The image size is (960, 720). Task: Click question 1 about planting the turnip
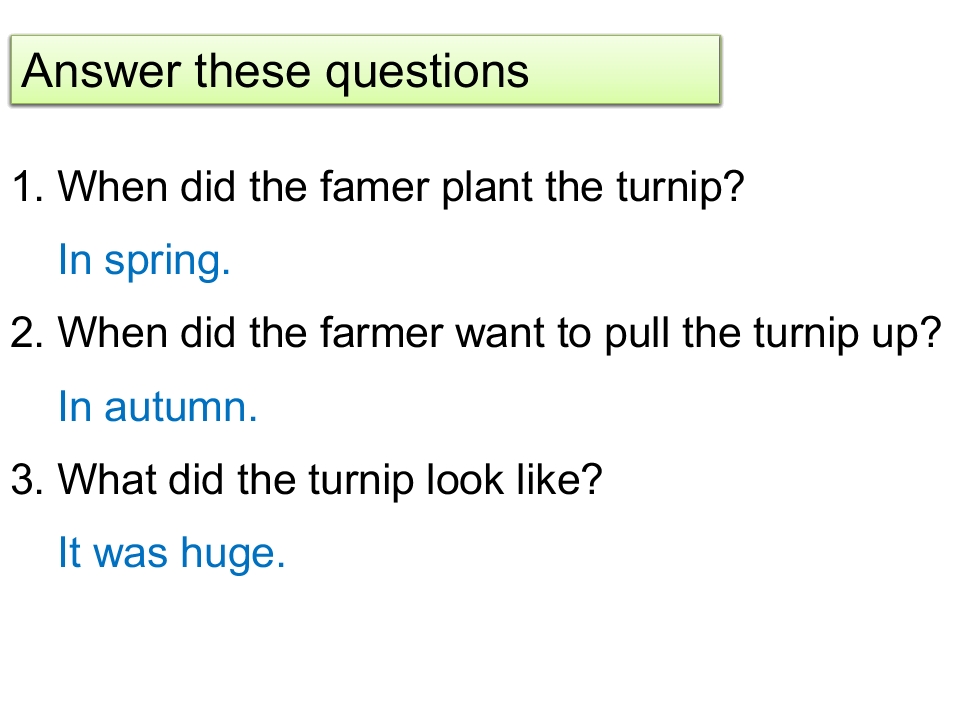(x=378, y=187)
